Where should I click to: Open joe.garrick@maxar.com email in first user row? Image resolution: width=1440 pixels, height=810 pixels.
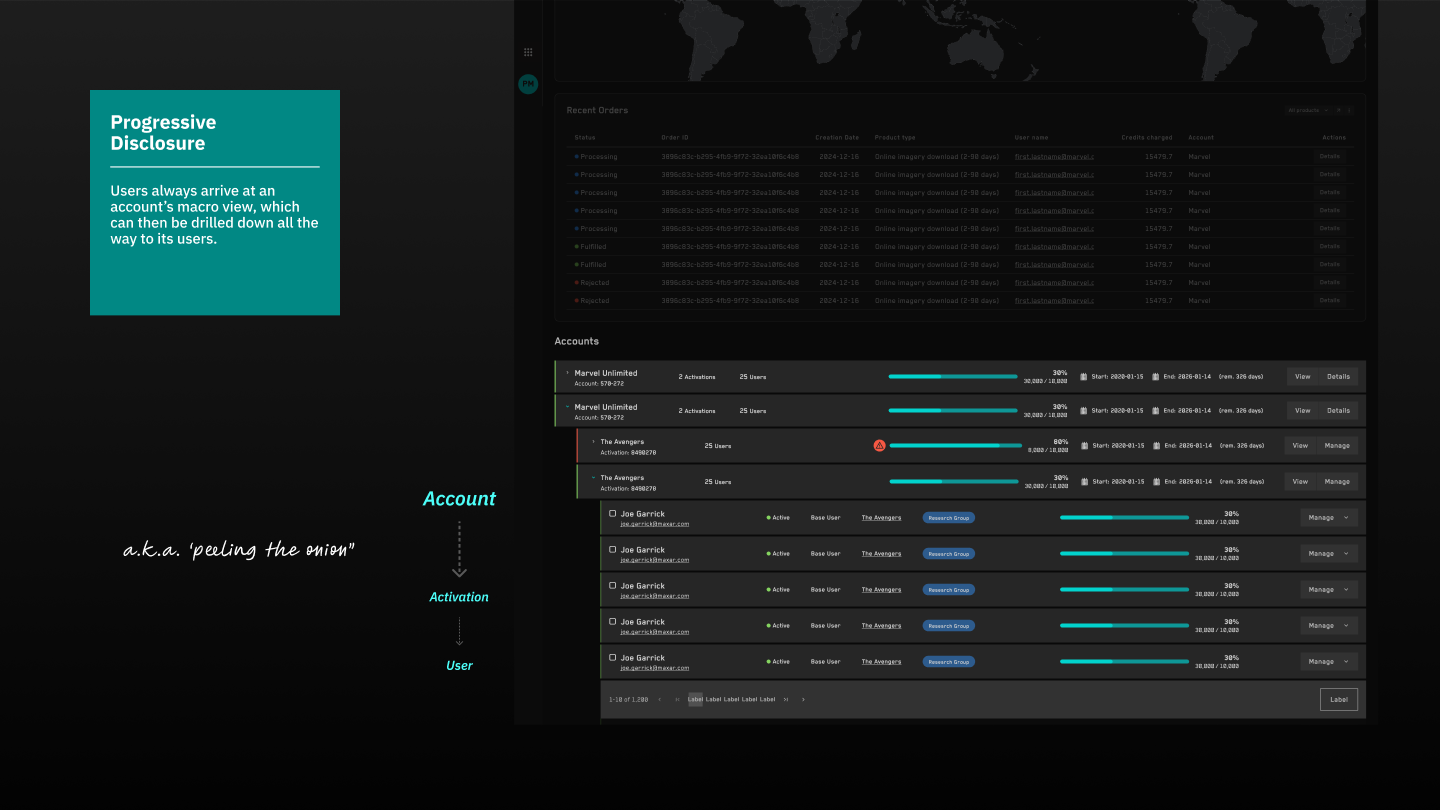pyautogui.click(x=655, y=524)
